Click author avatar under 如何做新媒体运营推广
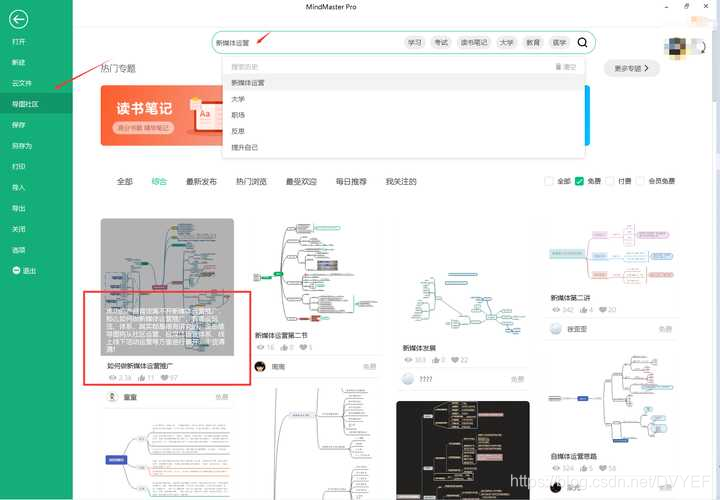The width and height of the screenshot is (720, 500). (x=112, y=397)
